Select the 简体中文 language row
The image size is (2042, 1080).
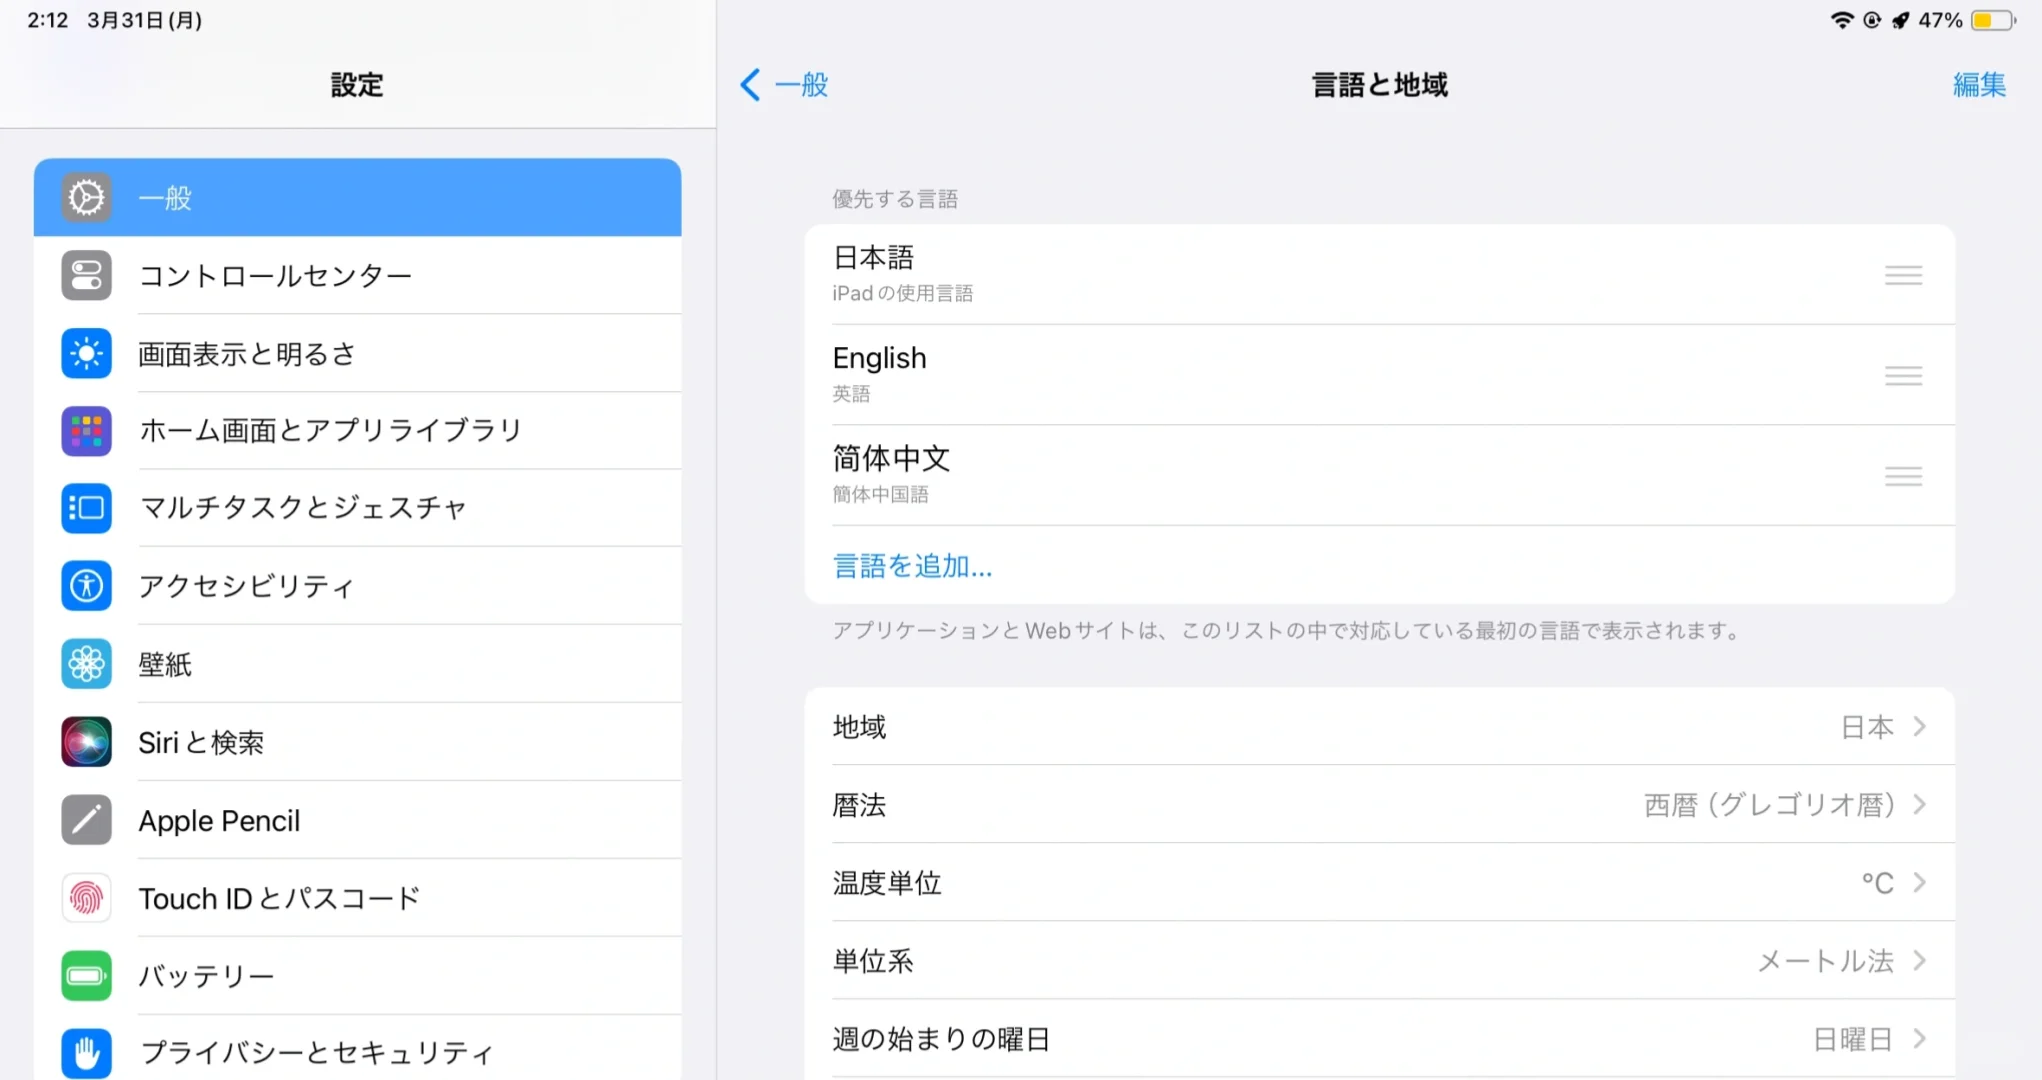1379,475
